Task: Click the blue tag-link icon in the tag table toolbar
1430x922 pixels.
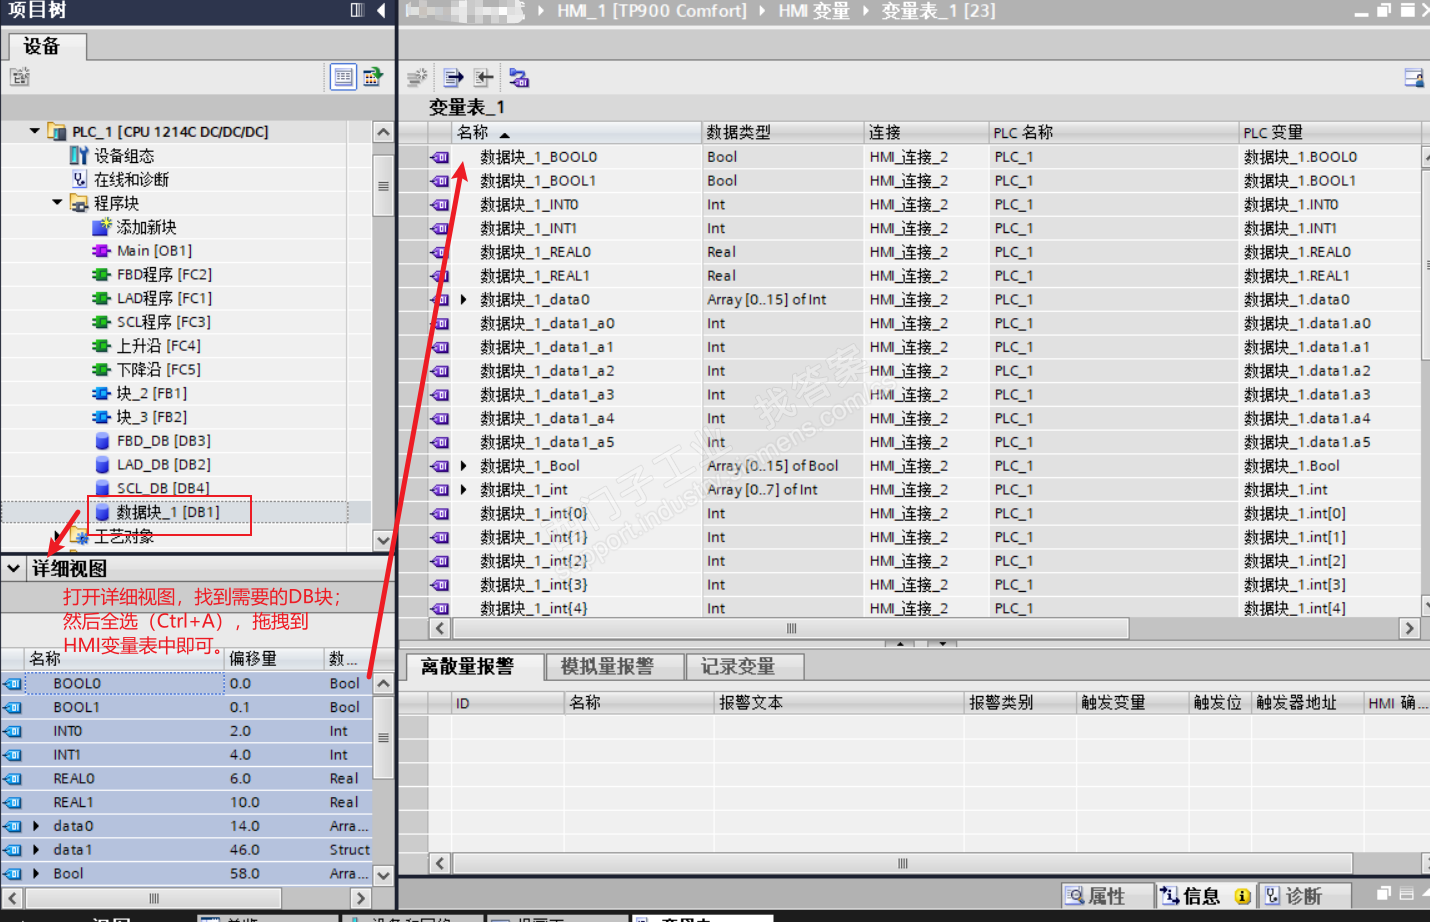Action: click(519, 77)
